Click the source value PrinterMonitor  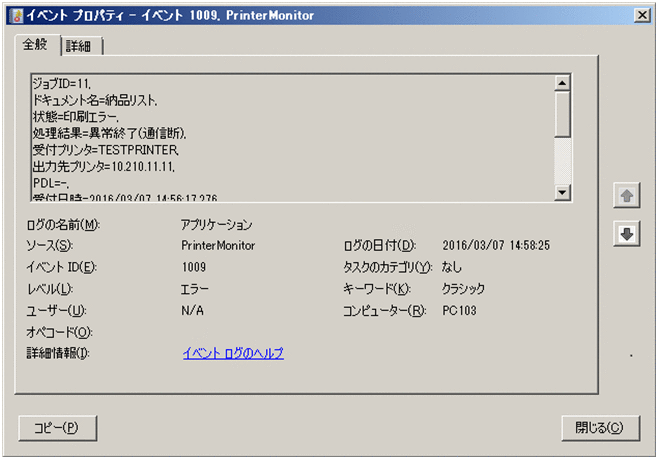218,245
